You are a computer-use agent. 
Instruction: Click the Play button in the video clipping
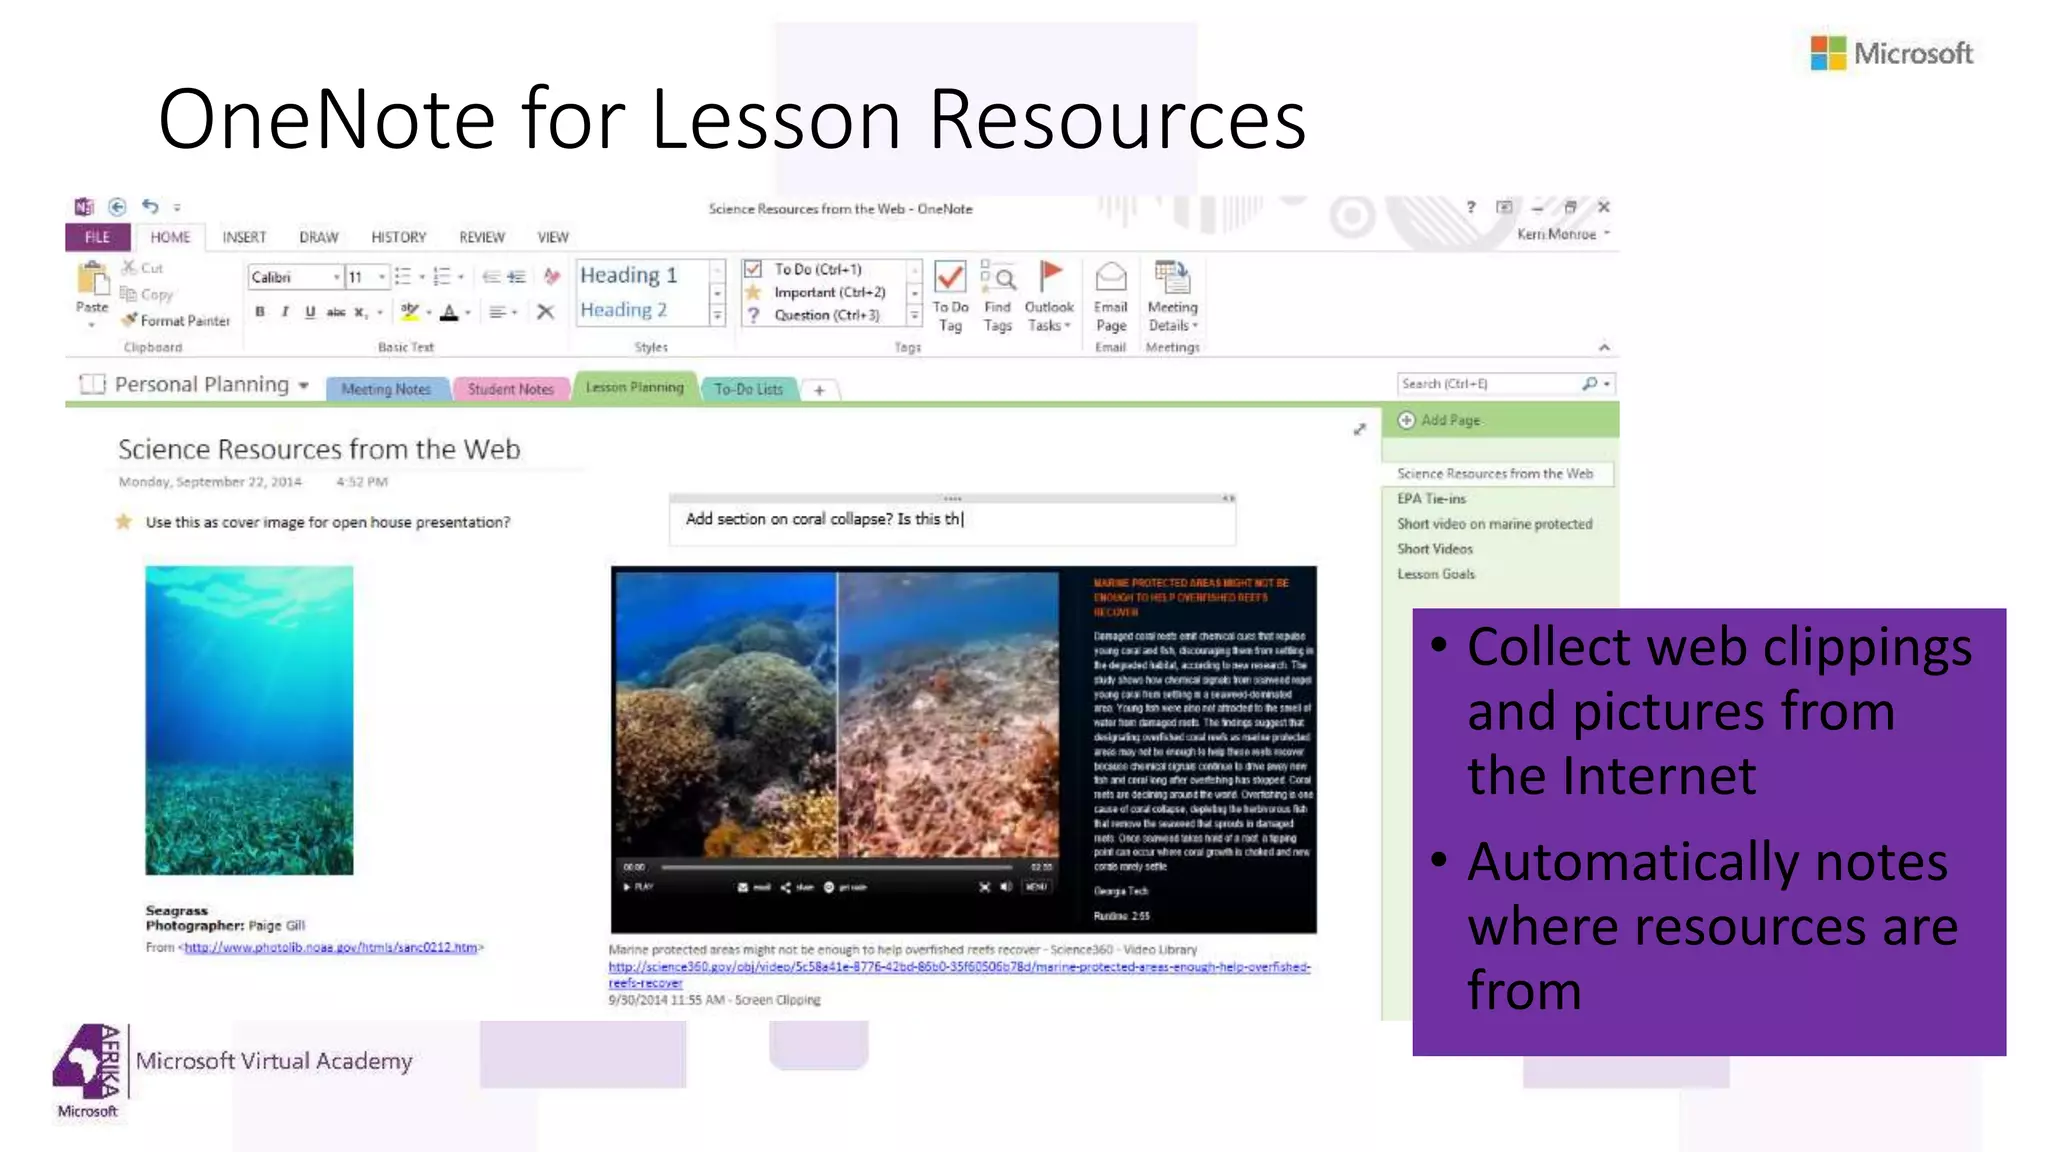[638, 887]
